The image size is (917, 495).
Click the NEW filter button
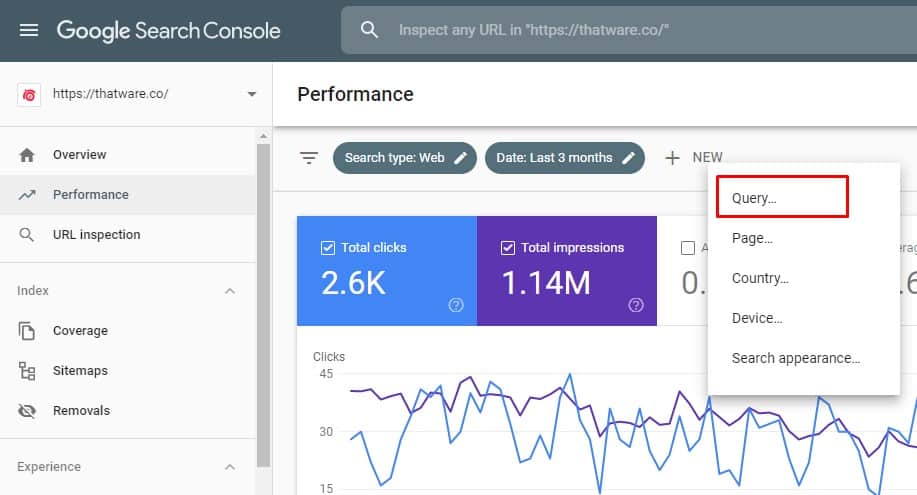click(x=707, y=157)
